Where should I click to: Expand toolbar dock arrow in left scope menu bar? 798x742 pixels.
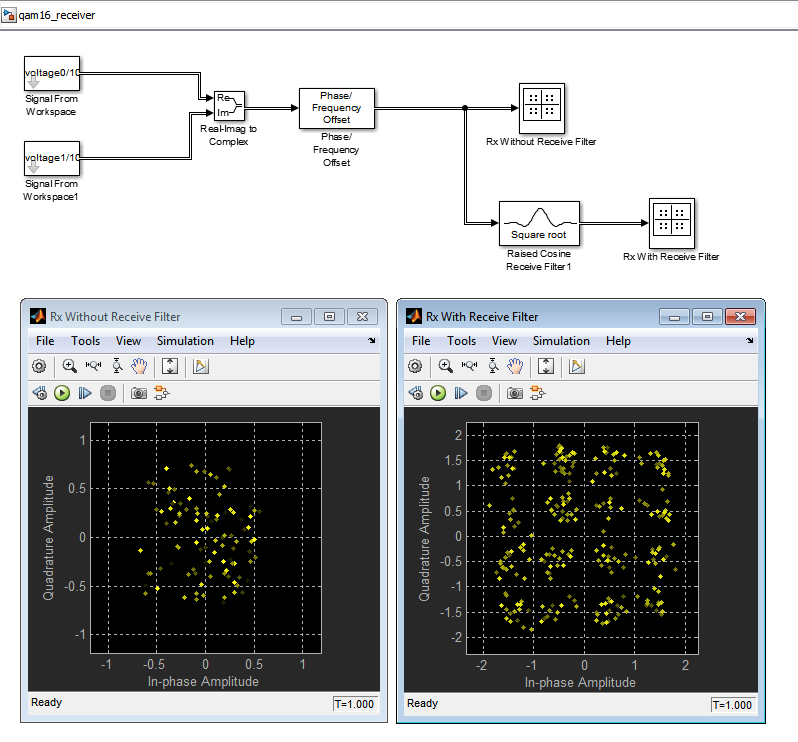[372, 340]
